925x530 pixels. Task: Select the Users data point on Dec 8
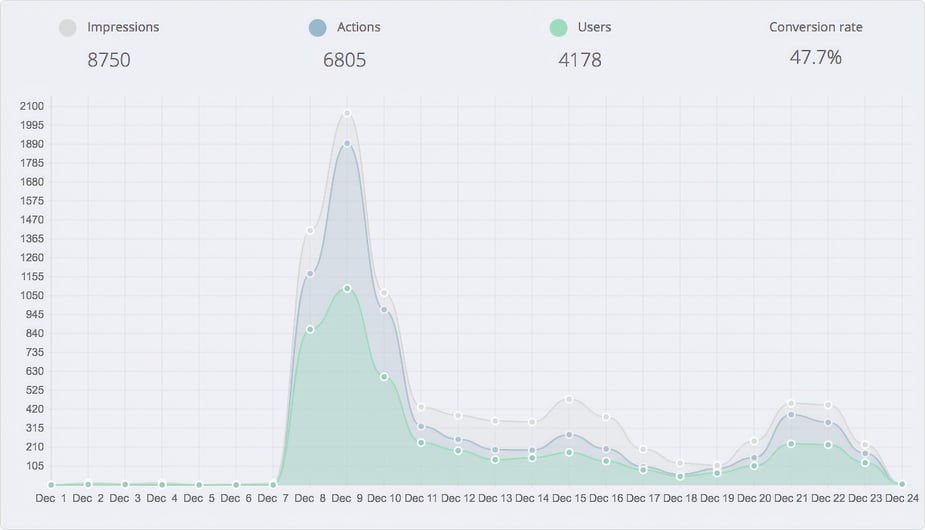[x=310, y=329]
